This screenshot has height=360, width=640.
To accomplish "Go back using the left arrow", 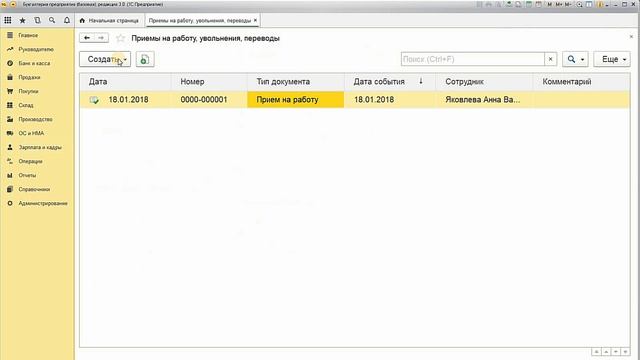I will tap(87, 38).
